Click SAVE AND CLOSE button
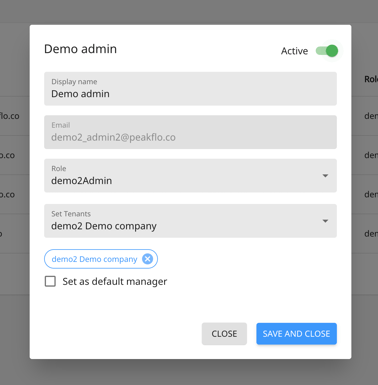This screenshot has height=385, width=378. [x=296, y=334]
